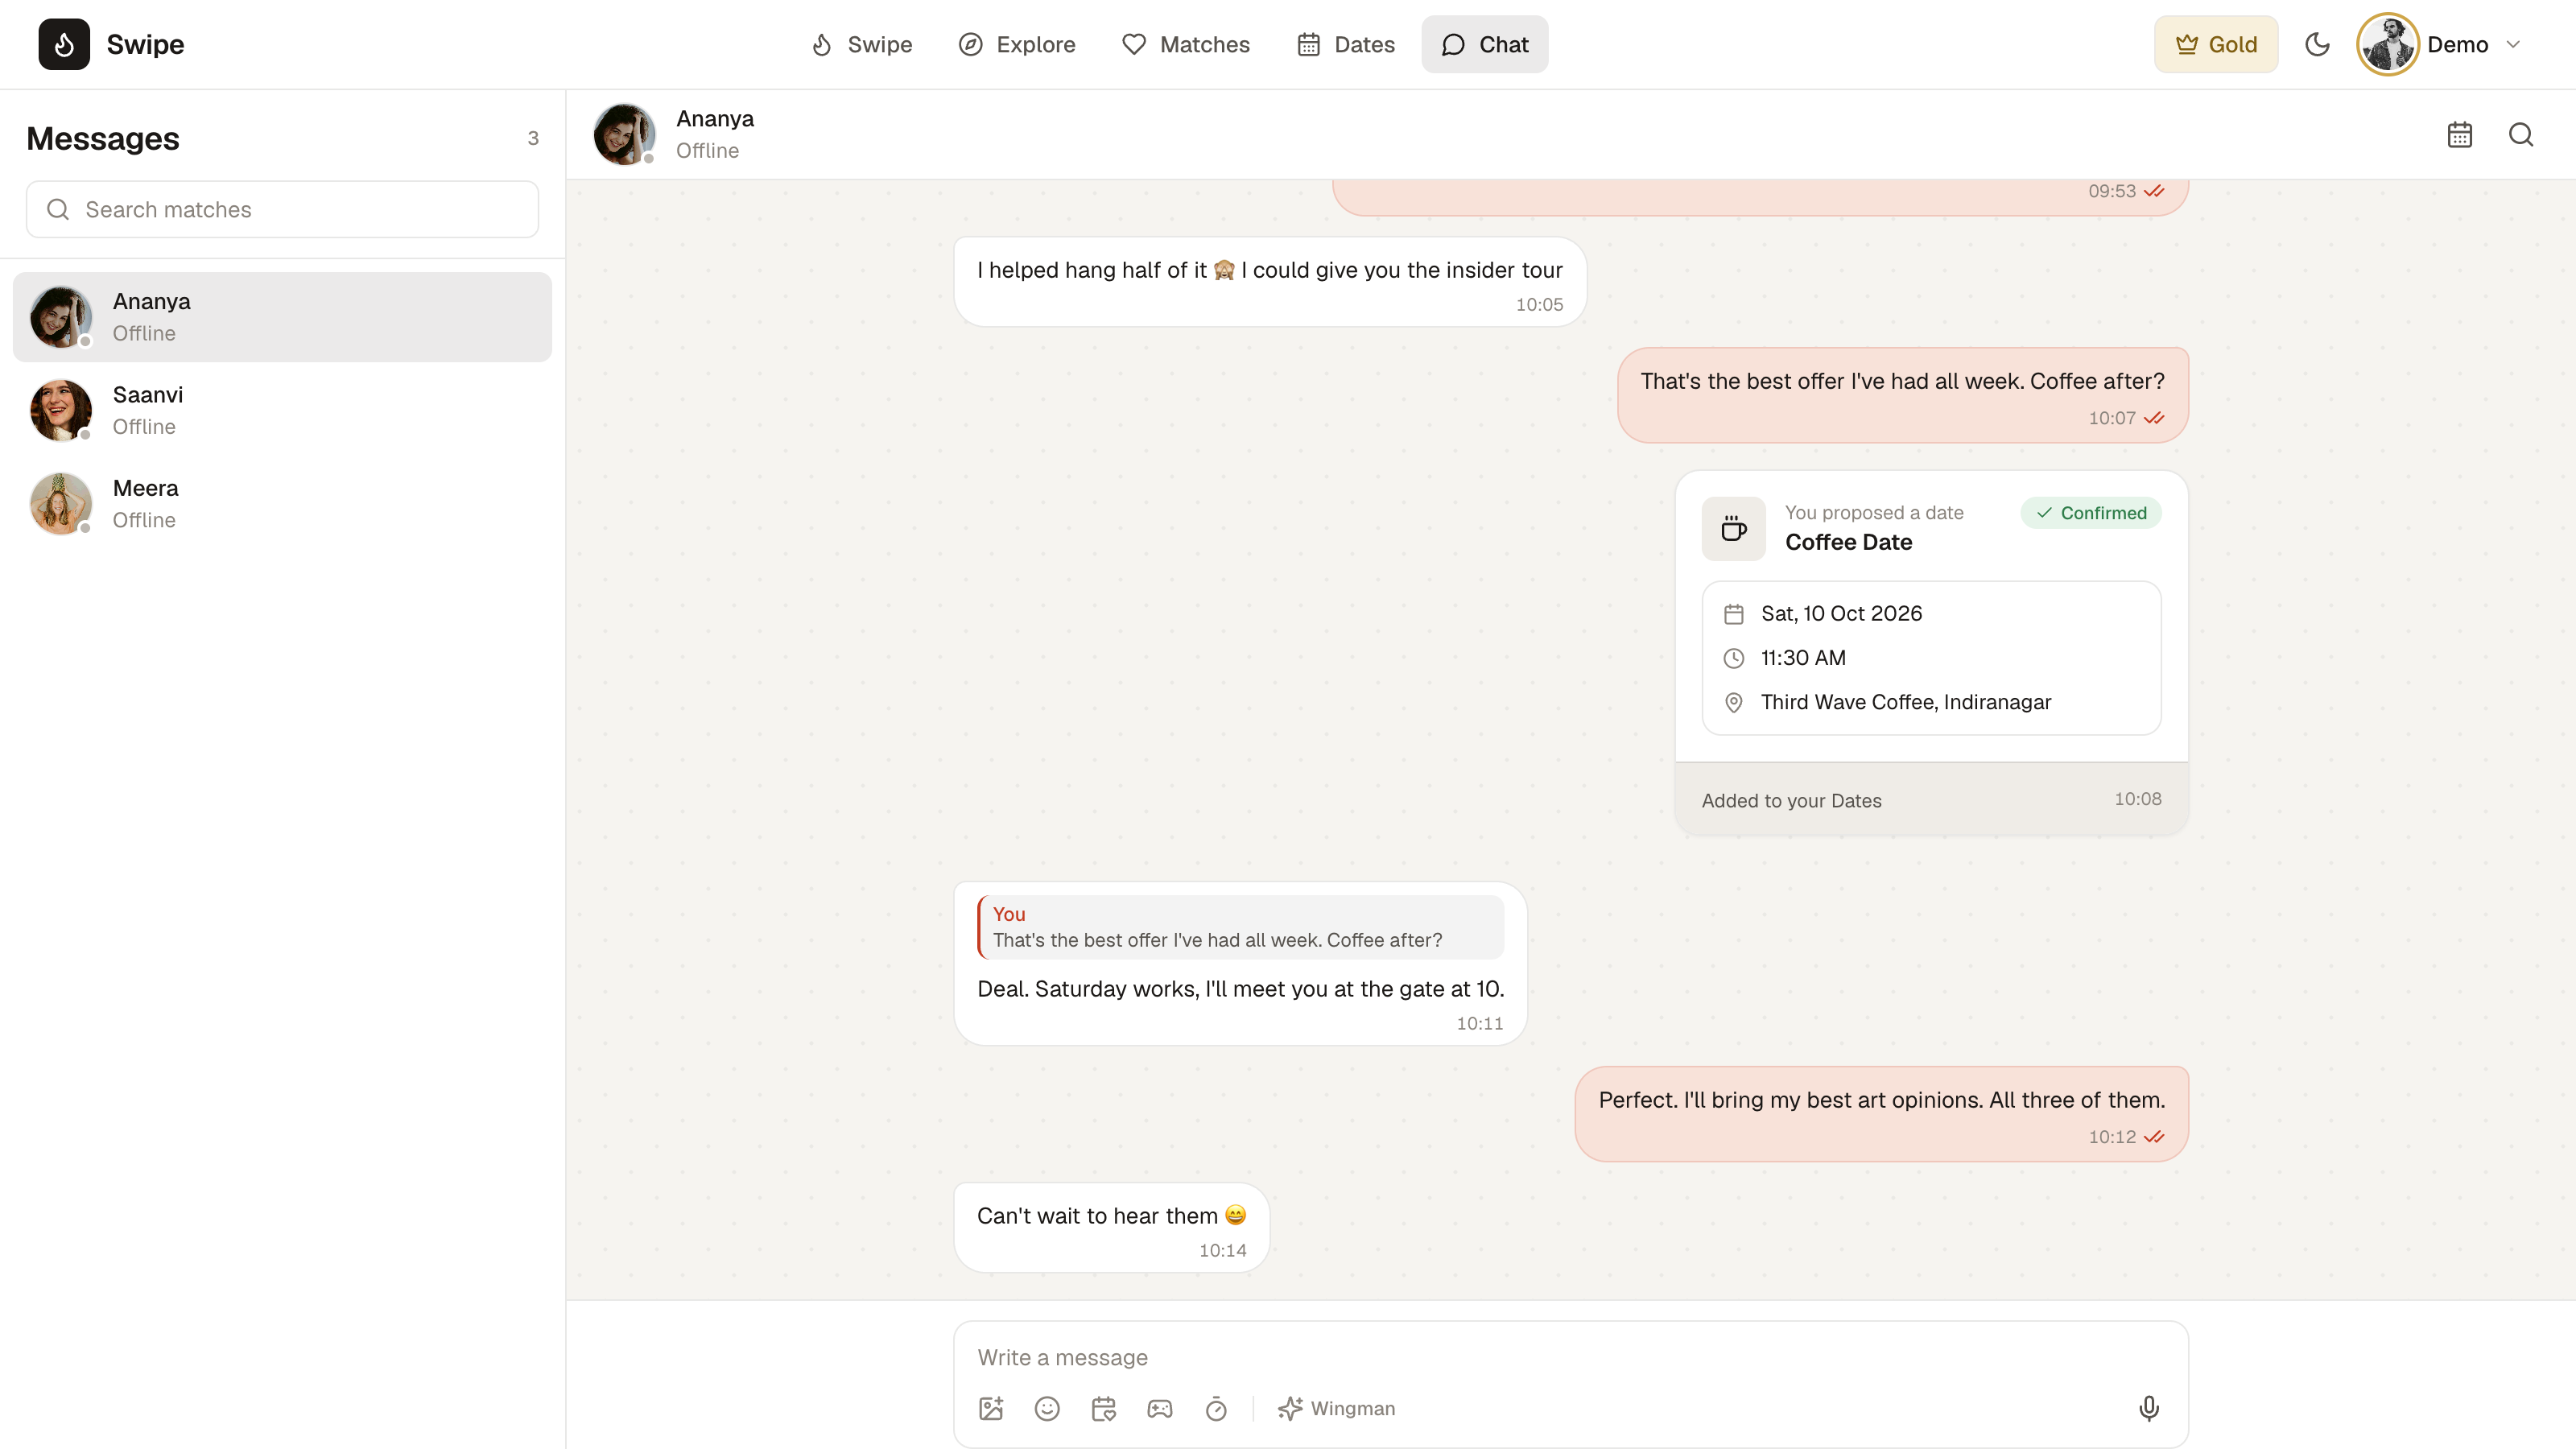Propose a date with calendar-heart icon
The image size is (2576, 1449).
point(1103,1408)
